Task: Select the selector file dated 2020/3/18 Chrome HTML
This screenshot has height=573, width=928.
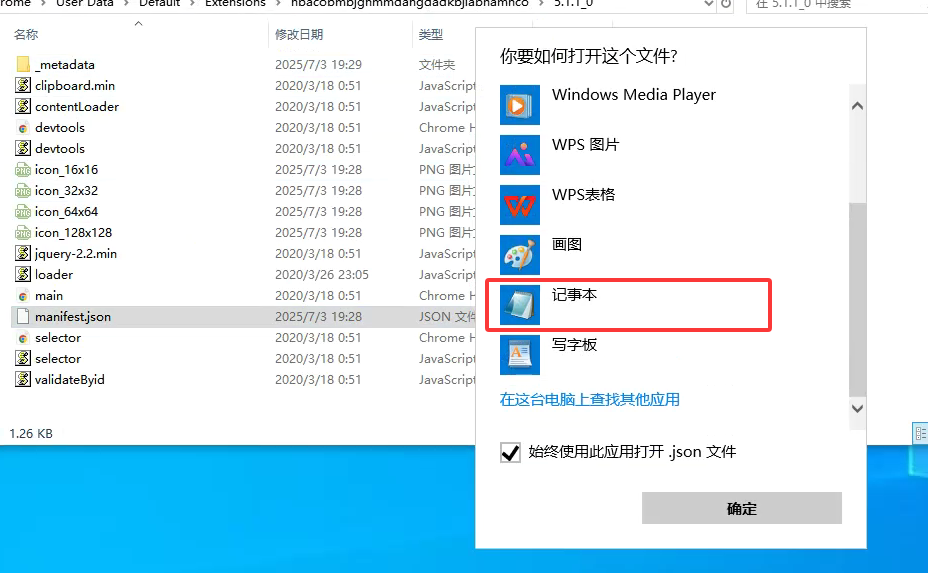Action: tap(58, 337)
